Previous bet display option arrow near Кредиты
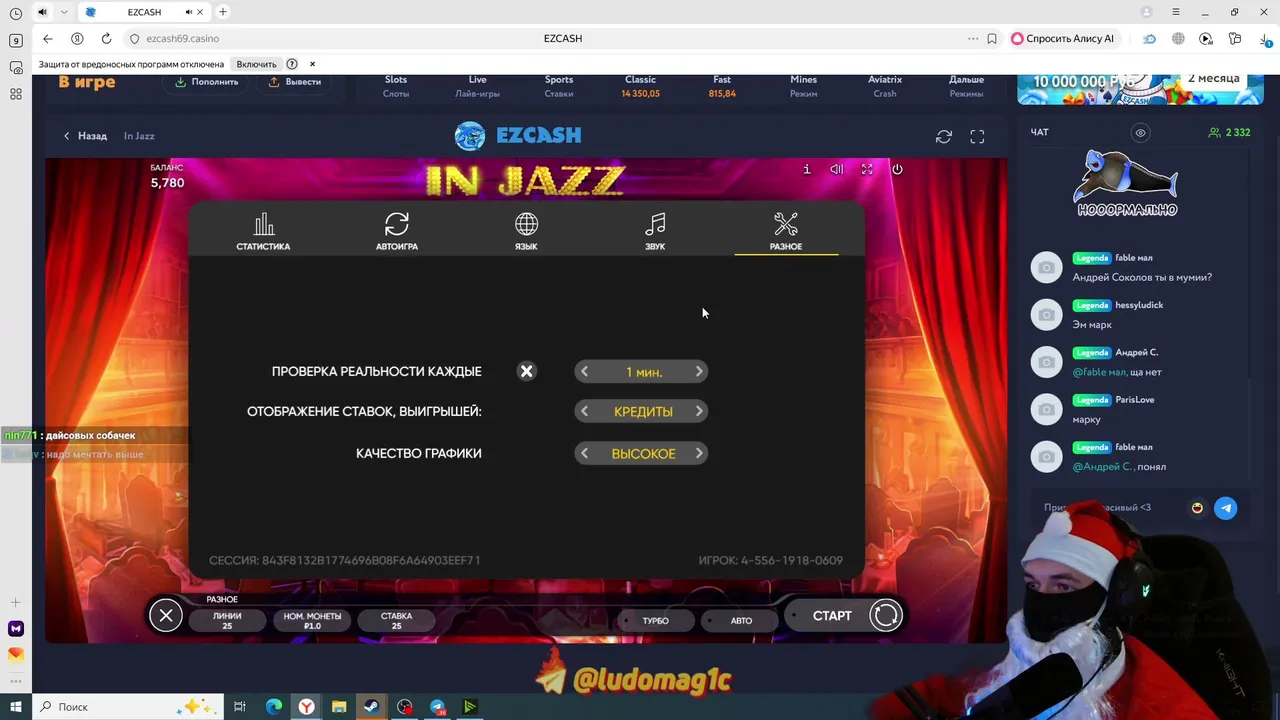The height and width of the screenshot is (720, 1280). point(585,411)
